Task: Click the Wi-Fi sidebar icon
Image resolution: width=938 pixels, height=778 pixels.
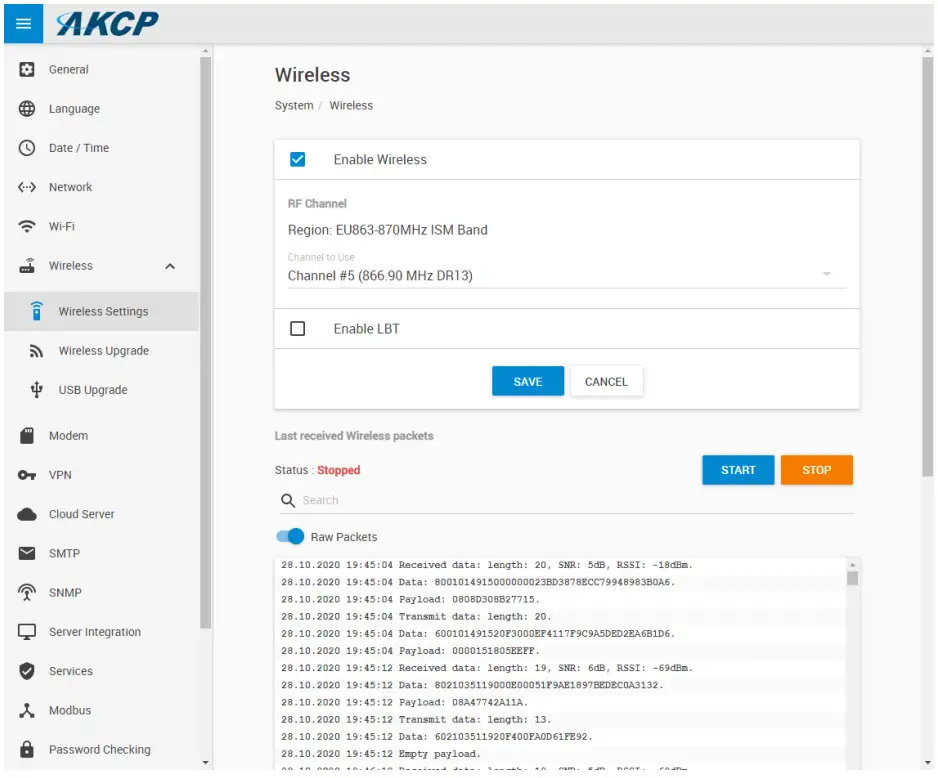Action: [x=29, y=226]
